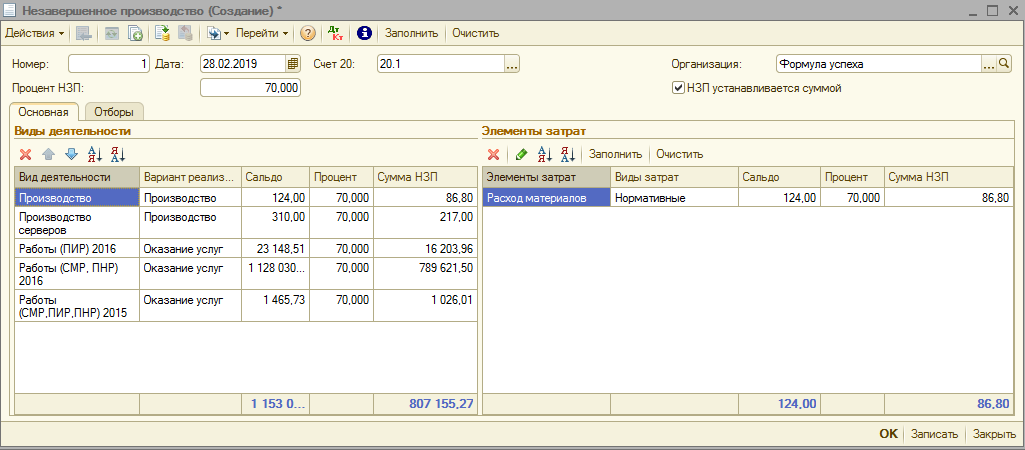
Task: Delete row in Виды деятельности table
Action: point(26,154)
